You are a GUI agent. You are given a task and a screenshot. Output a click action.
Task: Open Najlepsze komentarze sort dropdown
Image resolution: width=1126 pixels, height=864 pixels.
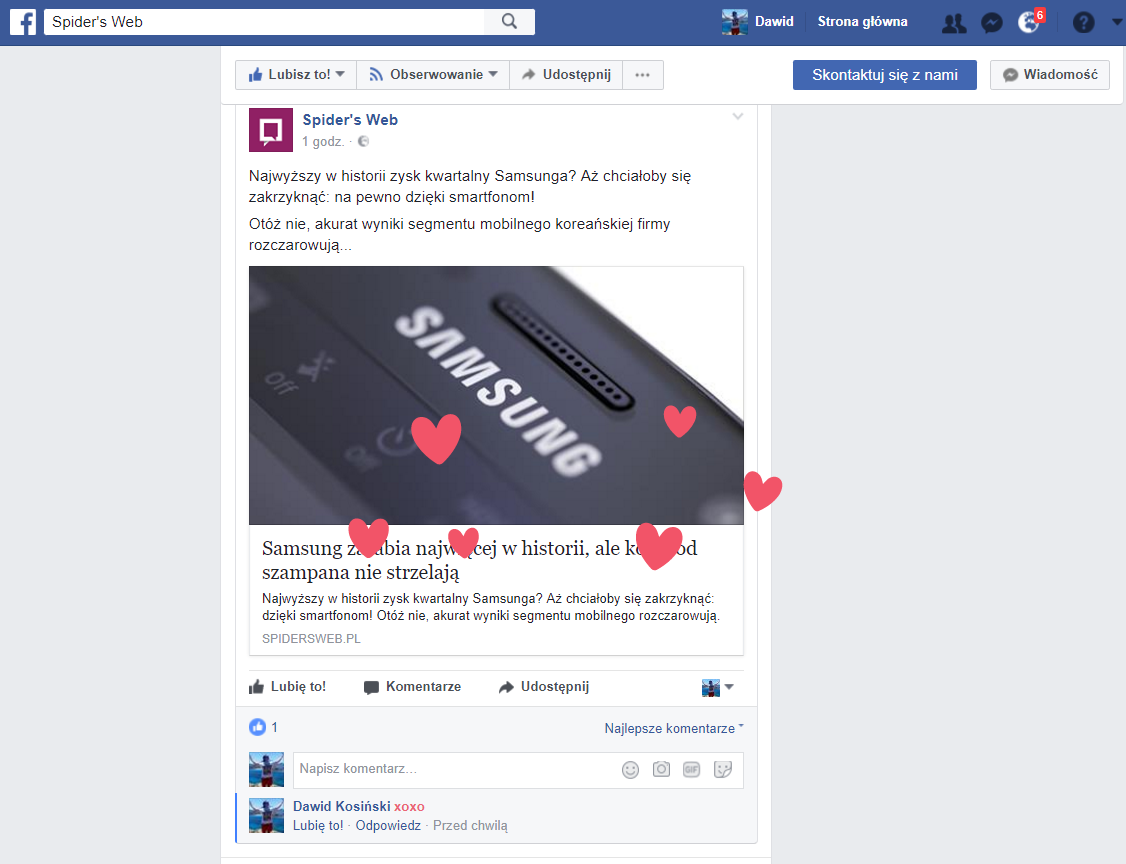[674, 728]
